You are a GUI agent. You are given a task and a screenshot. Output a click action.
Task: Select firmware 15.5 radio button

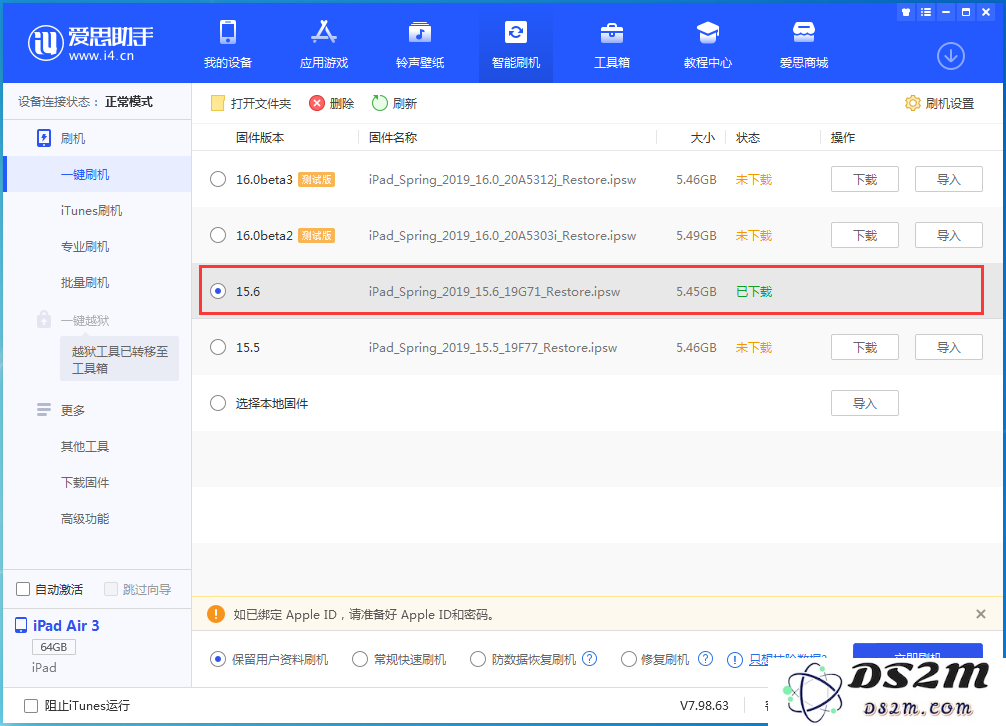click(218, 347)
